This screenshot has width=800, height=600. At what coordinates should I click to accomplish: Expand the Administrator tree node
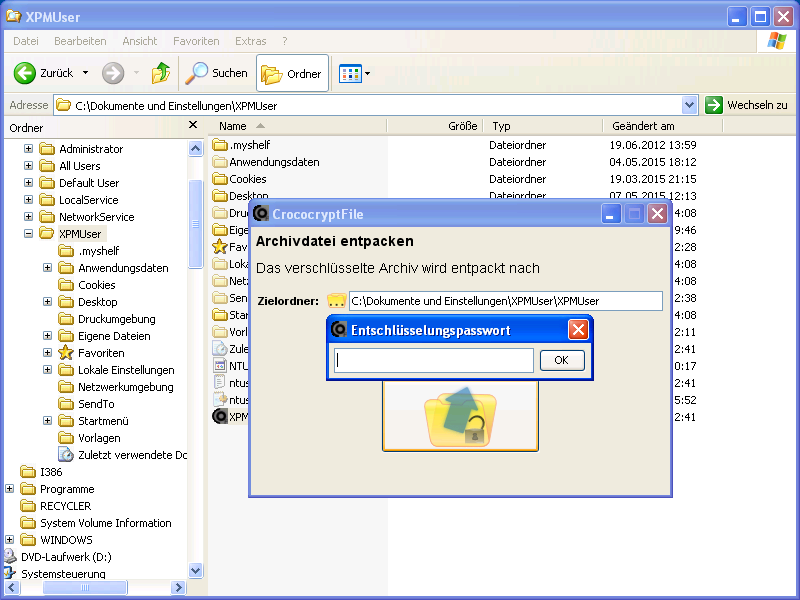tap(29, 149)
